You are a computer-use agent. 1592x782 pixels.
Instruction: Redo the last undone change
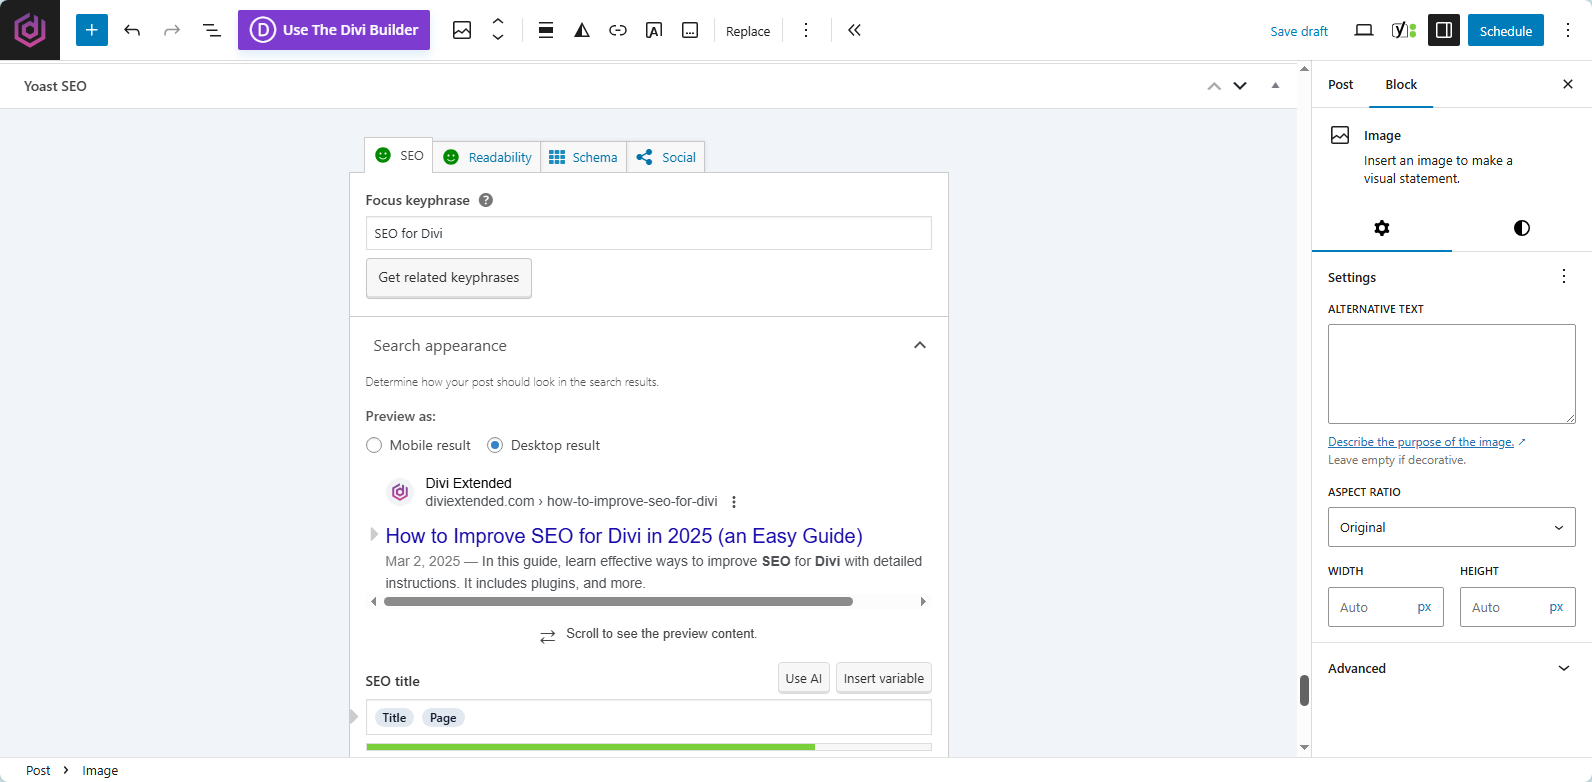tap(172, 30)
